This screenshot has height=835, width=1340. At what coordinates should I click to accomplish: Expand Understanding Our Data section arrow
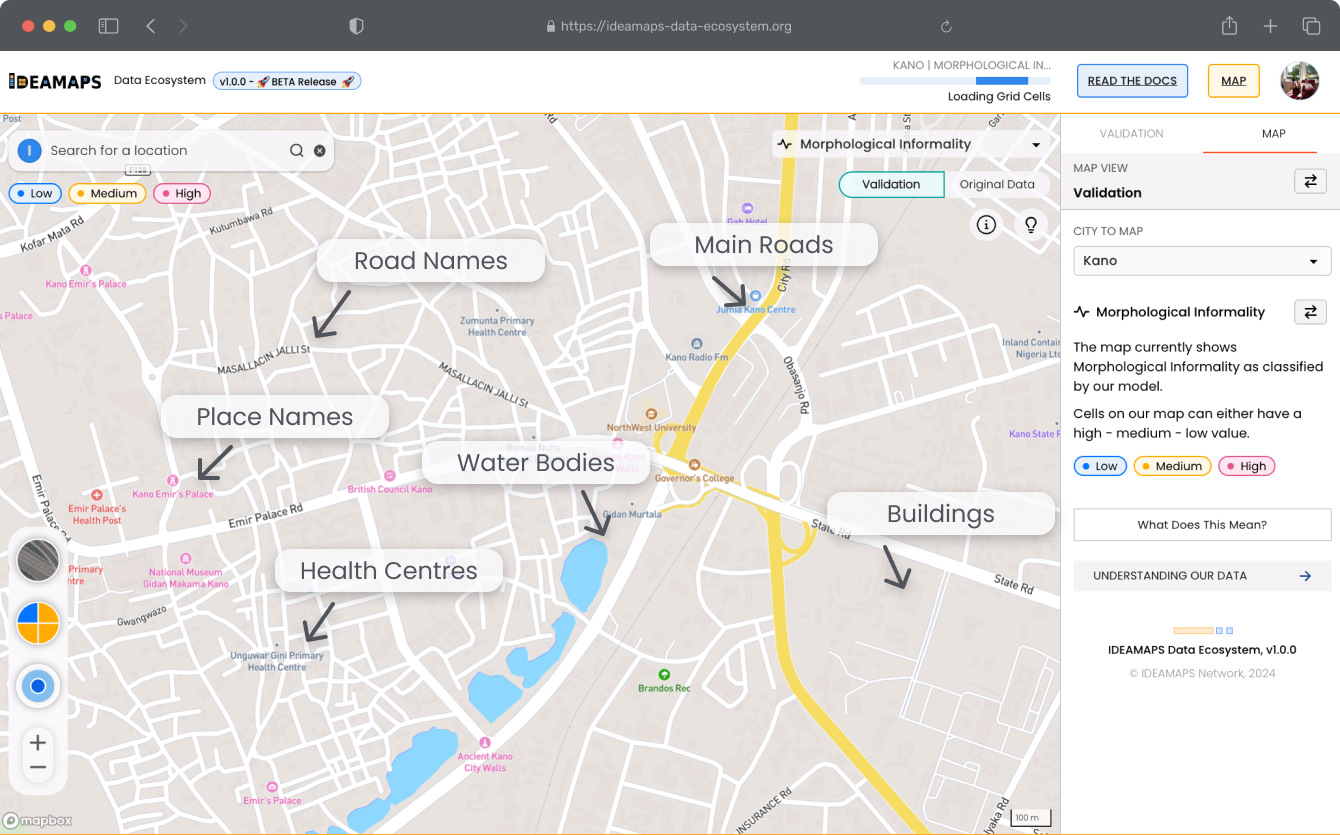1304,576
